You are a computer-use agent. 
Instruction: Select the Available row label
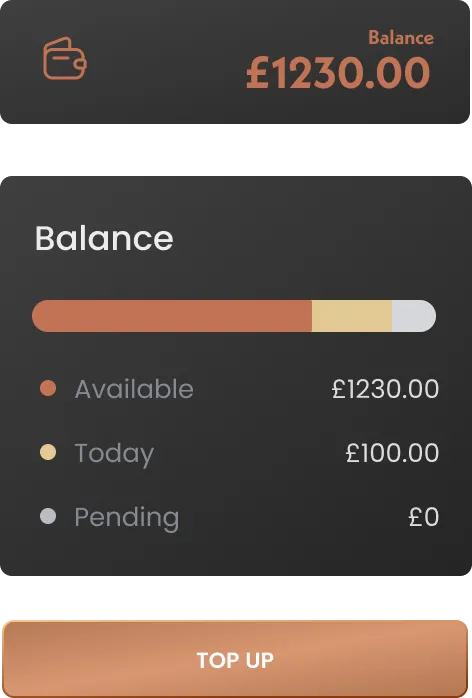point(134,389)
